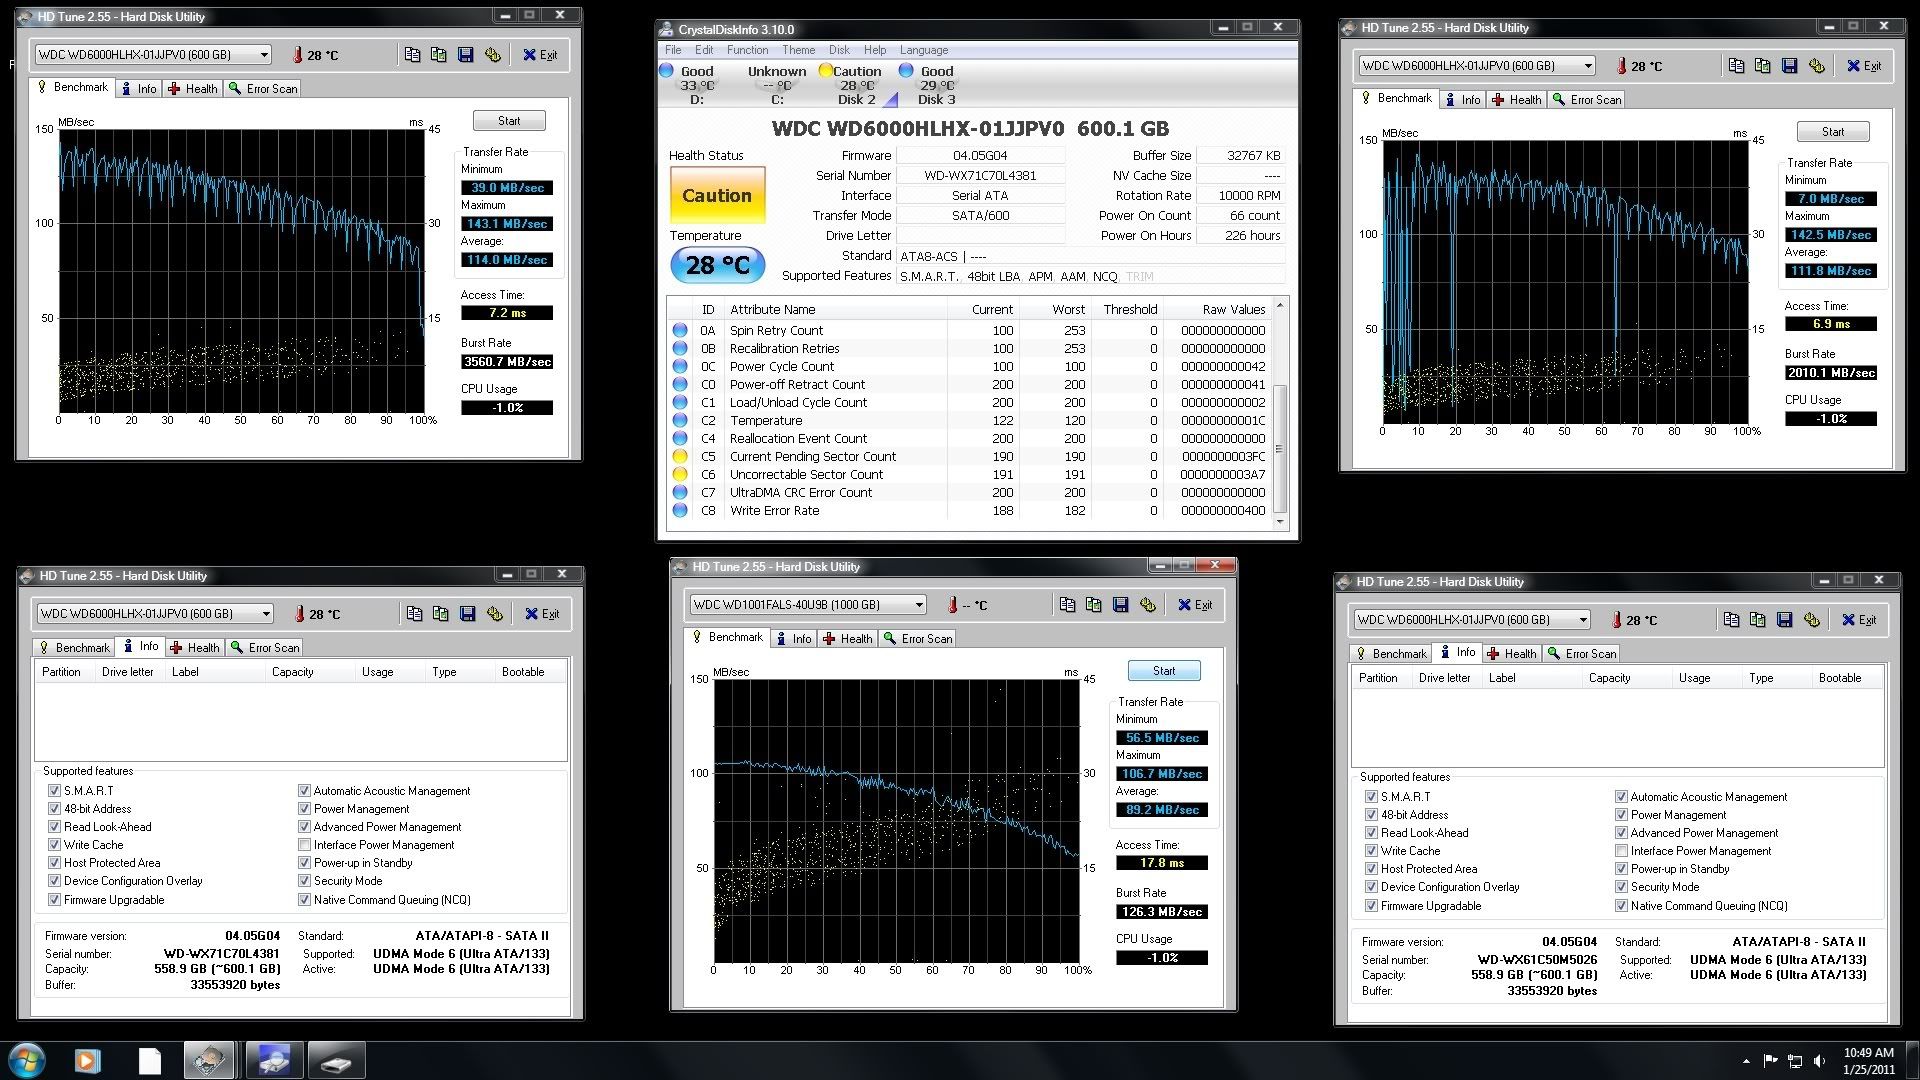Open the Theme menu in CrystalDiskInfo

[798, 50]
